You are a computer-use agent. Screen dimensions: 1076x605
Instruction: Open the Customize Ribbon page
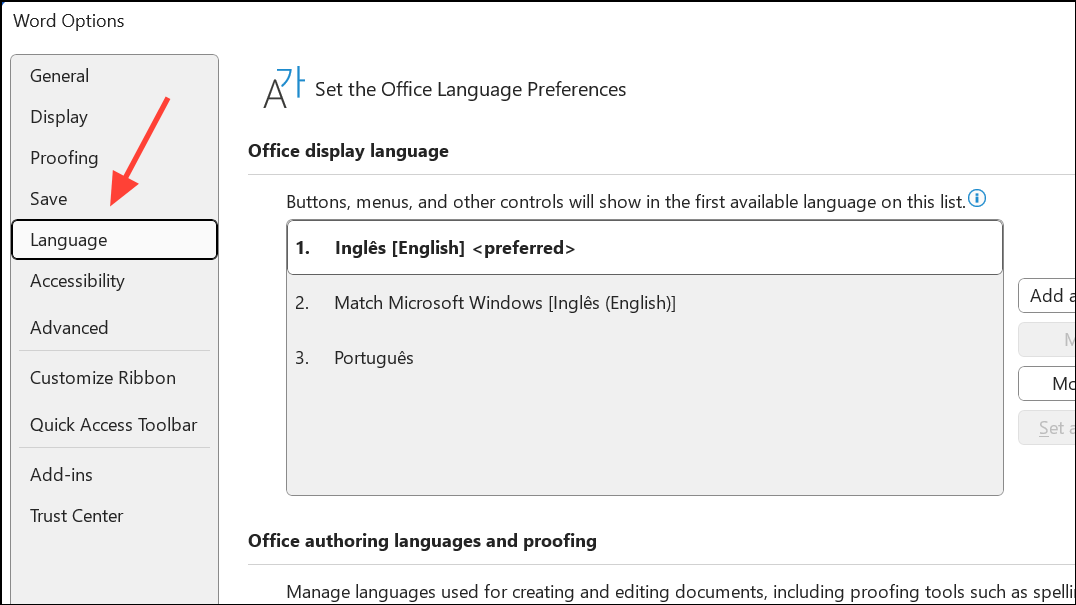(x=102, y=377)
